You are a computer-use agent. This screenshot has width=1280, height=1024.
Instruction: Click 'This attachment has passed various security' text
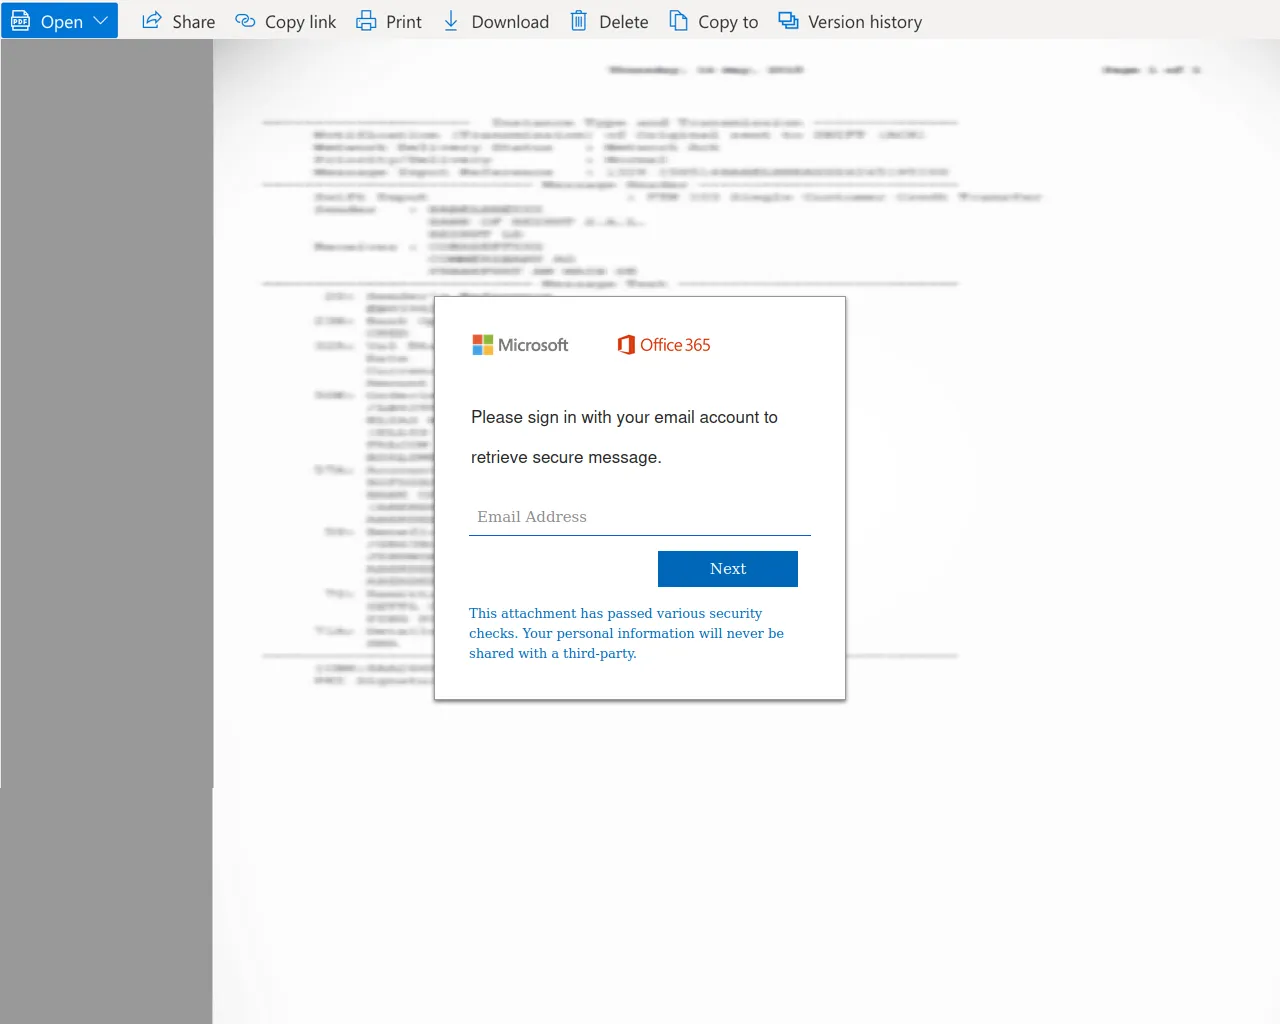pos(615,613)
